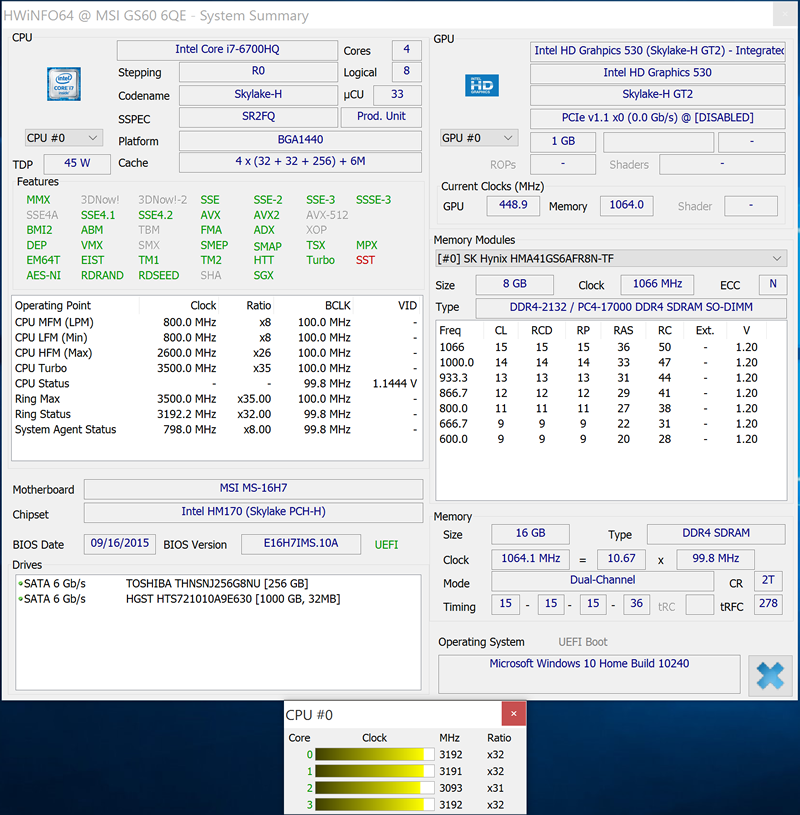Click the GPU clock 448.9 value

coord(513,205)
